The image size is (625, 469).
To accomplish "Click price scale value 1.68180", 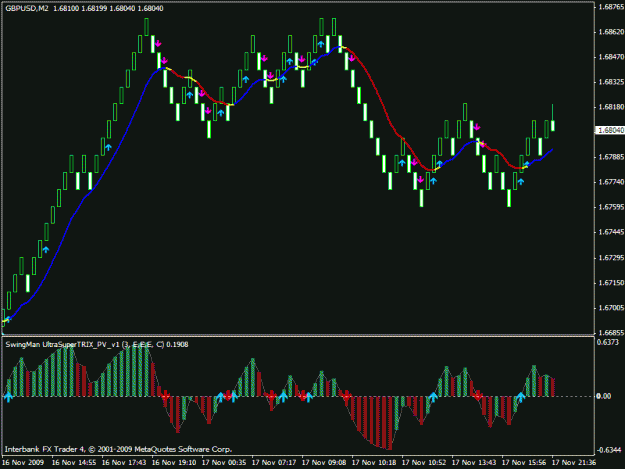I will 611,107.
